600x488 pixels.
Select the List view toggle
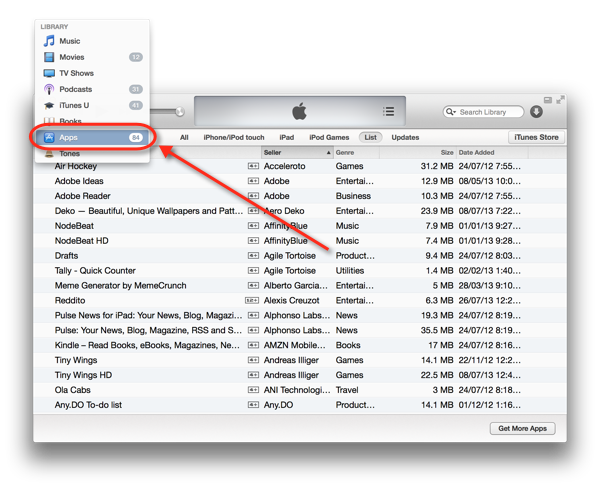[370, 137]
